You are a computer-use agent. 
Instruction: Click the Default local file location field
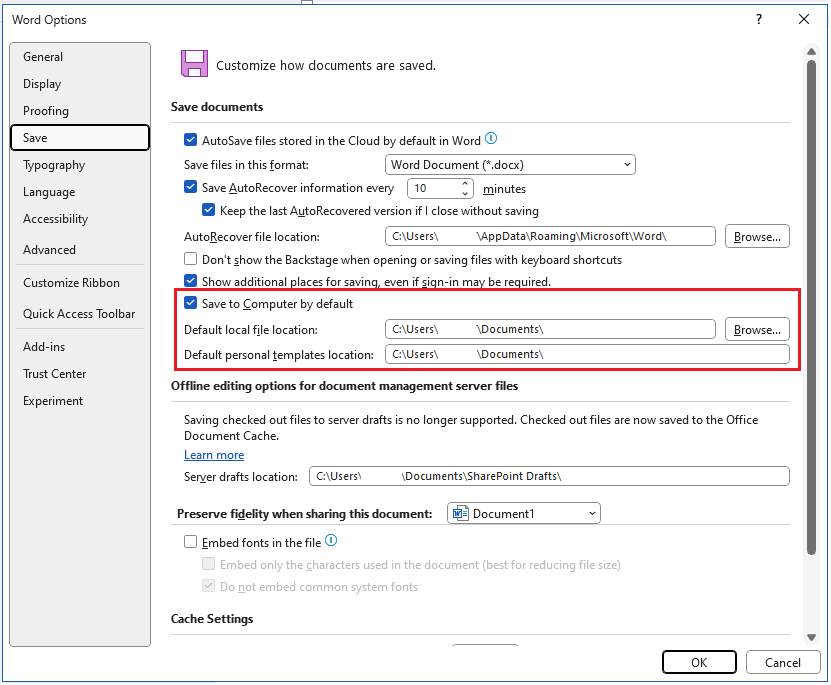point(550,329)
